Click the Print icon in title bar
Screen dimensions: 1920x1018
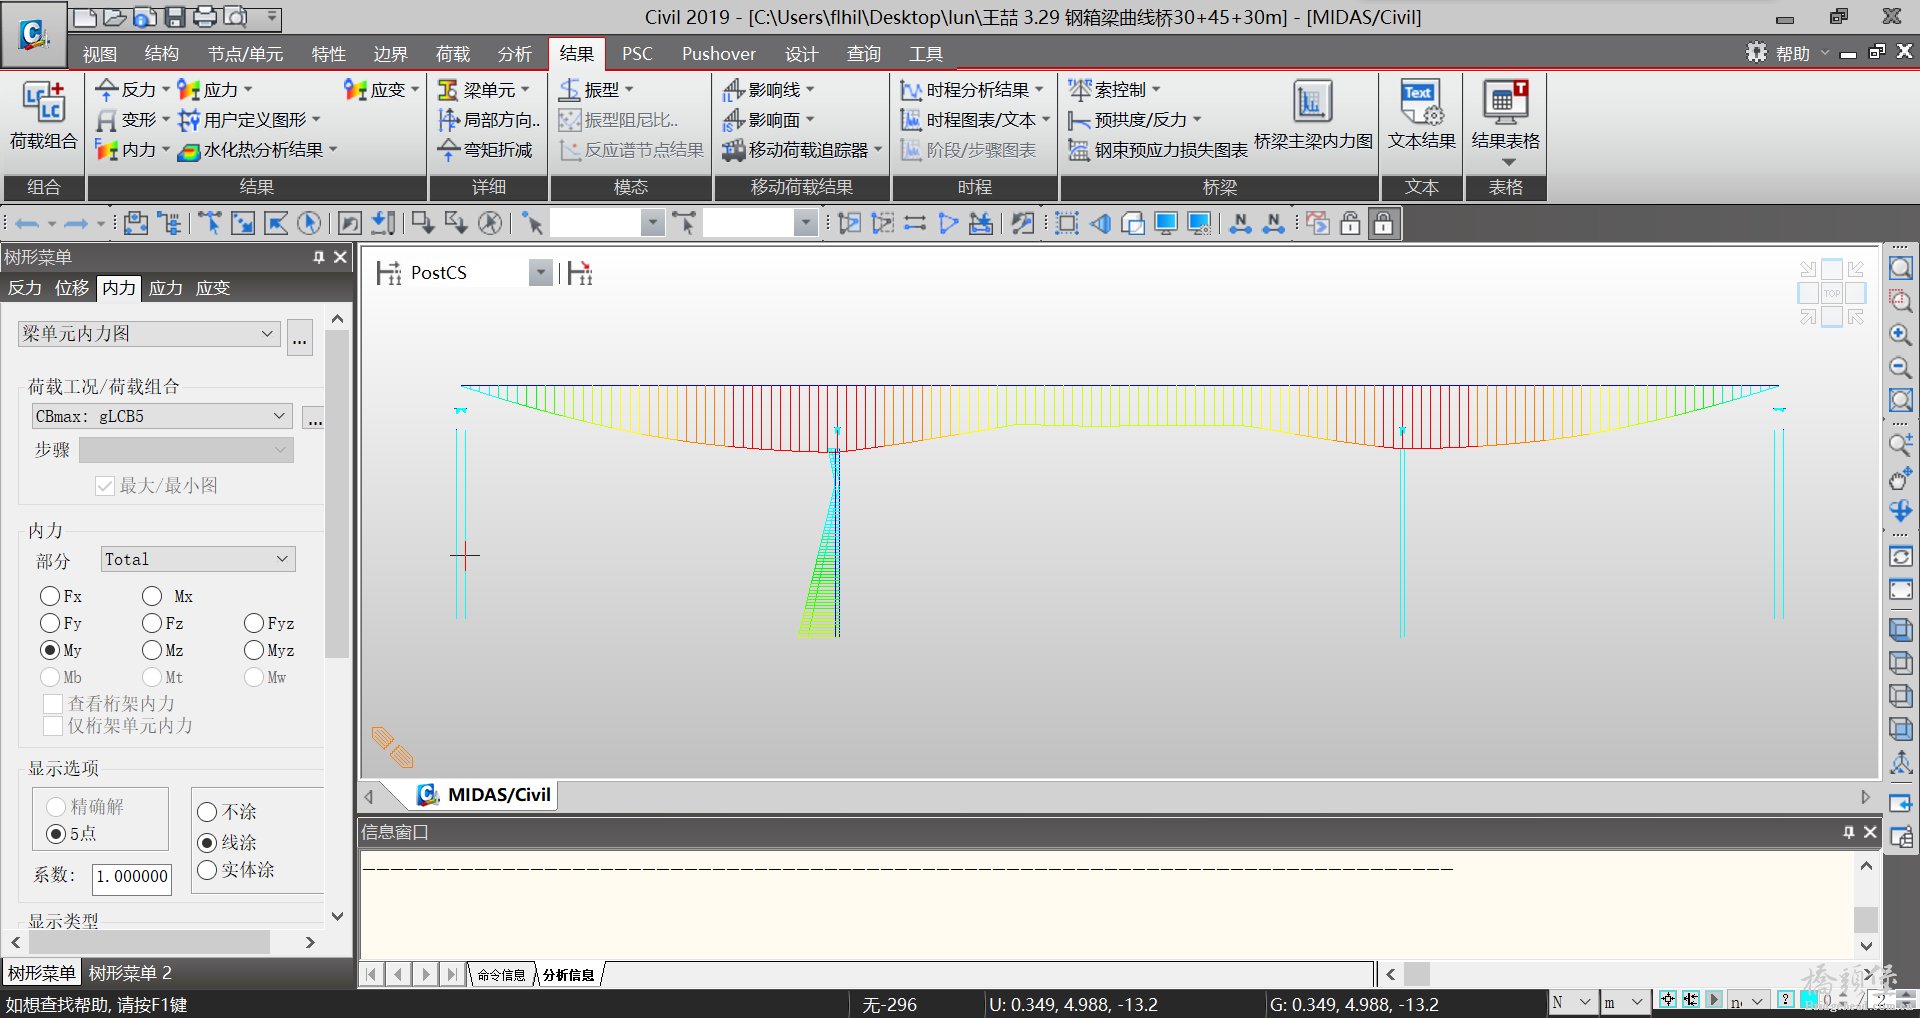205,17
